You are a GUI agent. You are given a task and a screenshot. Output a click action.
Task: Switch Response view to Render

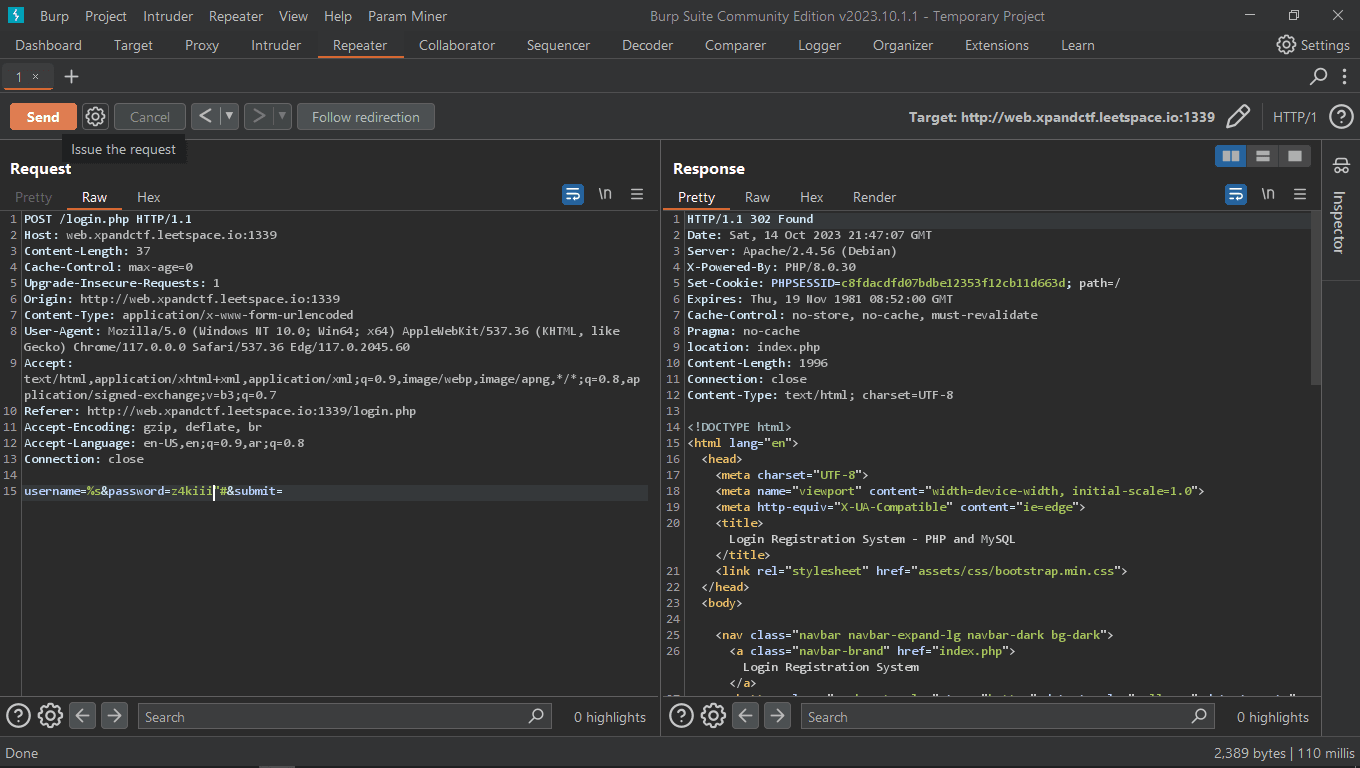[874, 197]
